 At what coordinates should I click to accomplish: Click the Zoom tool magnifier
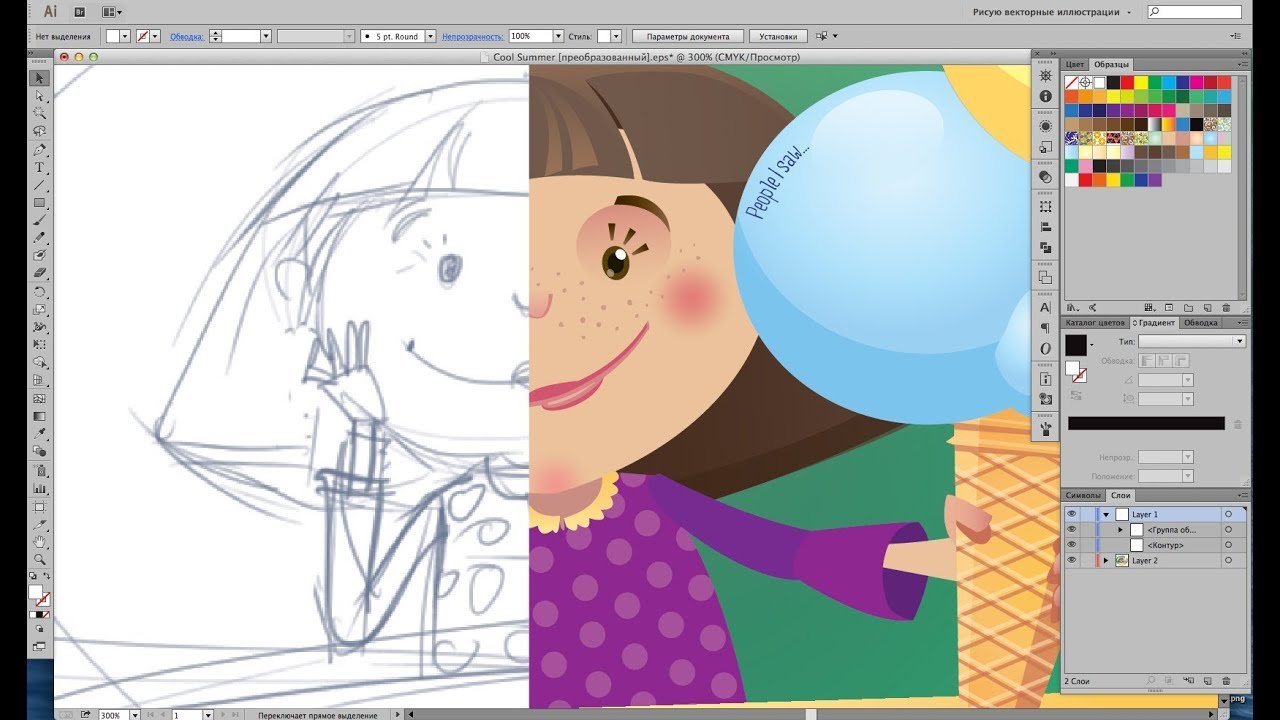click(40, 559)
